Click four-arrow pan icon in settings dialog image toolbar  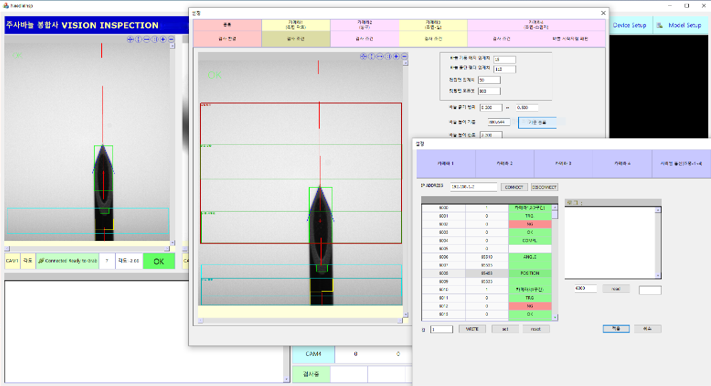tap(363, 56)
